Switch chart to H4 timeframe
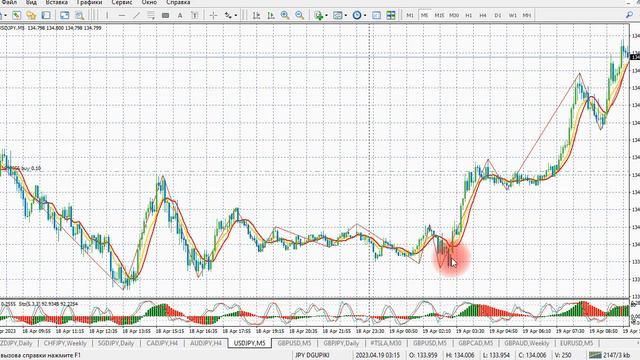This screenshot has width=640, height=360. (483, 16)
